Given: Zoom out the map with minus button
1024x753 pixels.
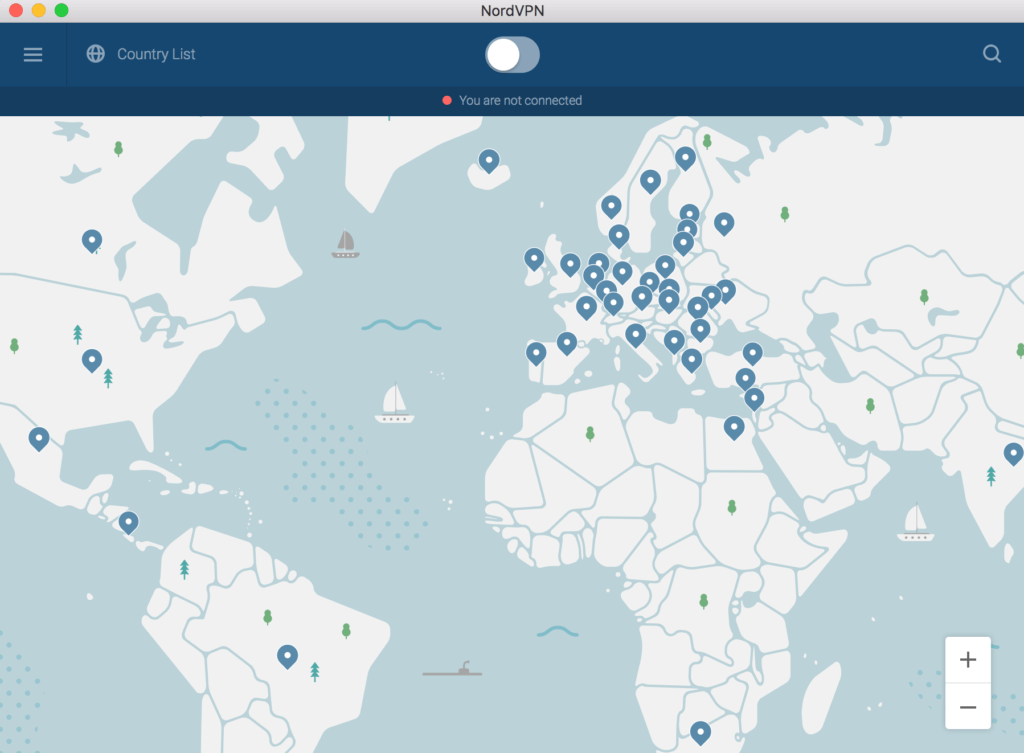Looking at the screenshot, I should point(968,707).
